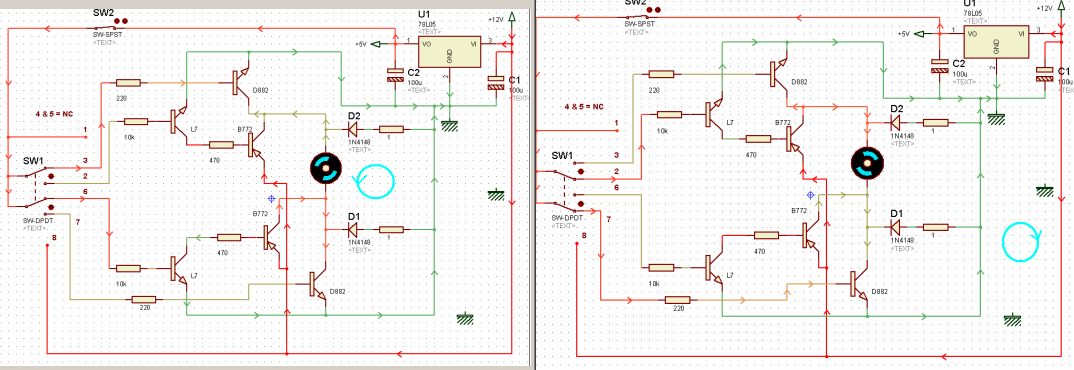
Task: Select U1 78L05 regulator in right schematic
Action: coord(996,40)
